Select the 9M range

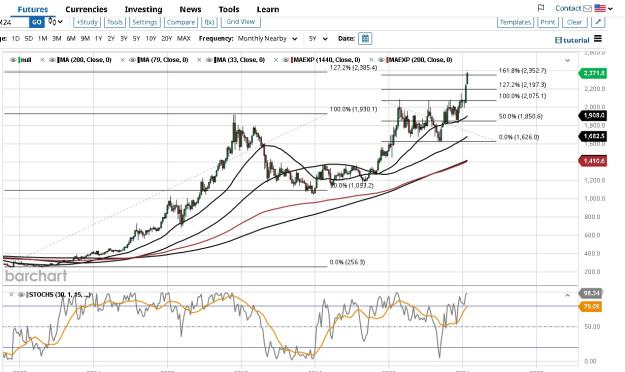pos(85,39)
